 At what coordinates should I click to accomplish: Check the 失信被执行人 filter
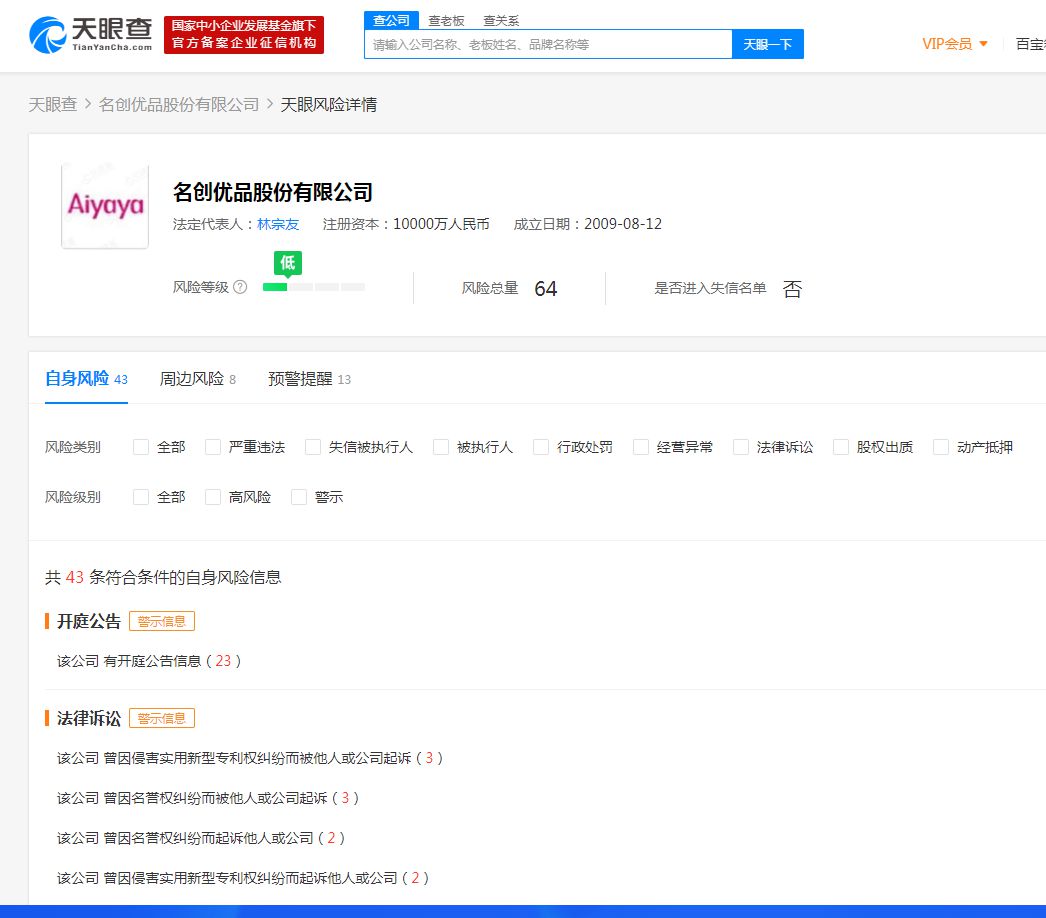(313, 447)
